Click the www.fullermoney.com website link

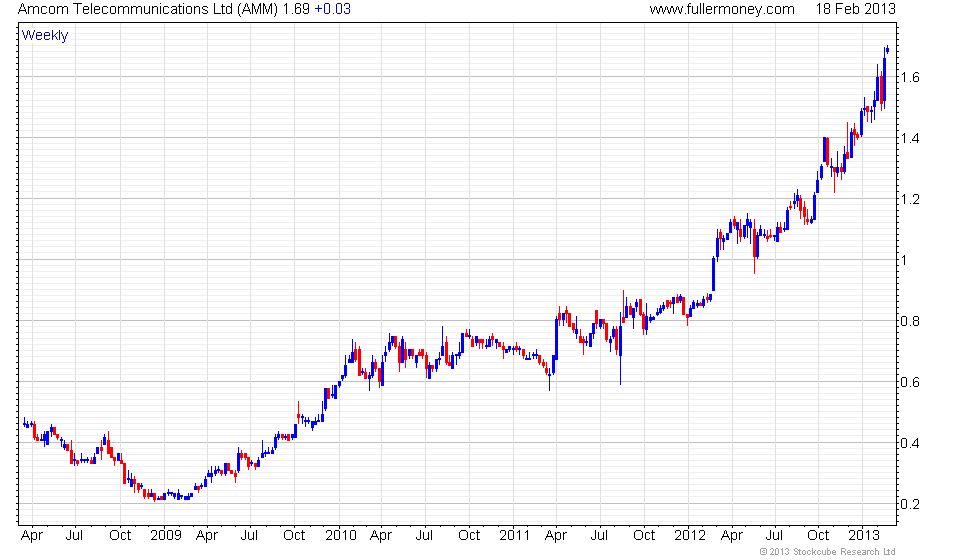pos(721,9)
